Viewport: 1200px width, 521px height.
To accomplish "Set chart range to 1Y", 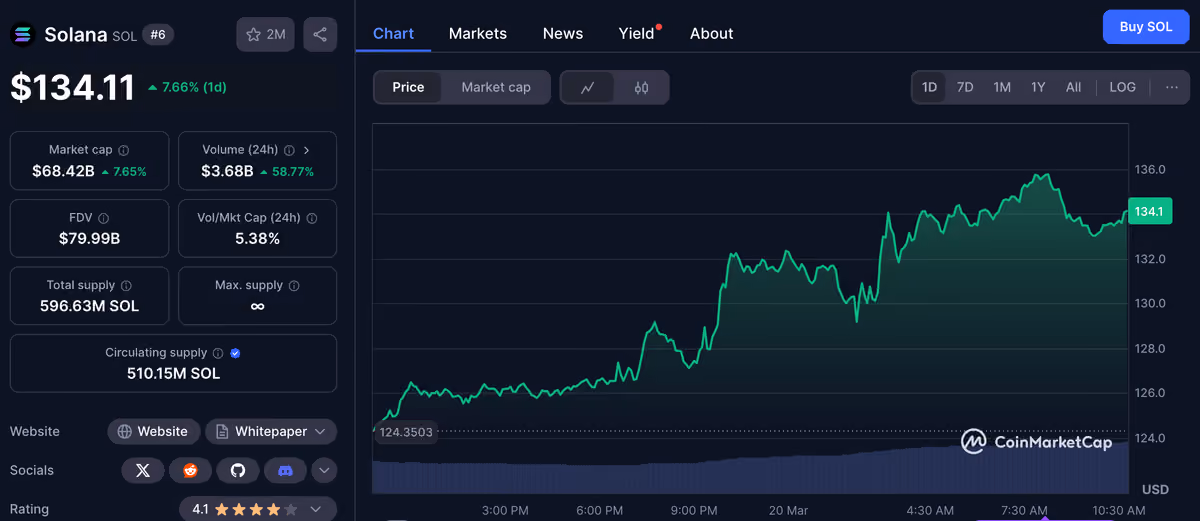I will pos(1038,87).
